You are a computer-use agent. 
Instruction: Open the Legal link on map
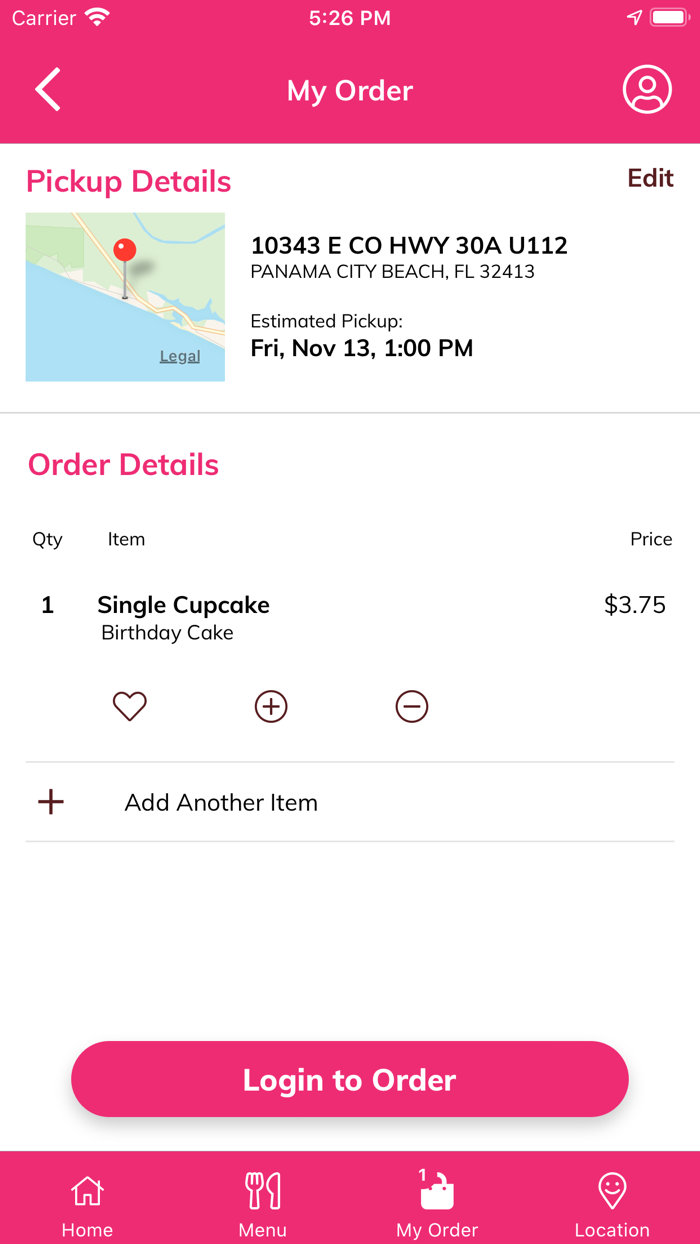point(180,356)
